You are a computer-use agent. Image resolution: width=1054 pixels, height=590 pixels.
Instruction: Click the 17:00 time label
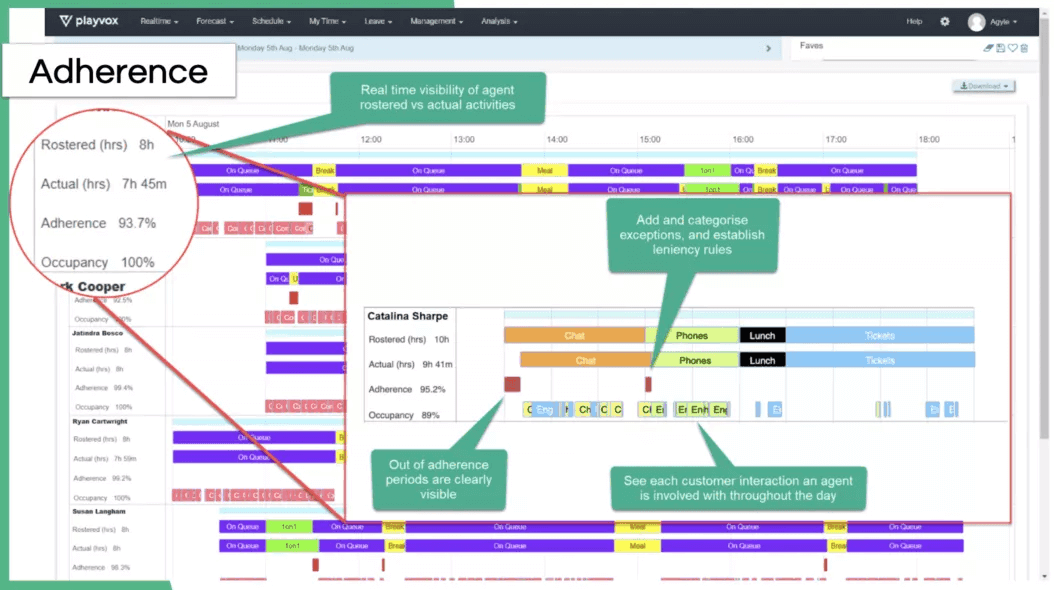[836, 140]
